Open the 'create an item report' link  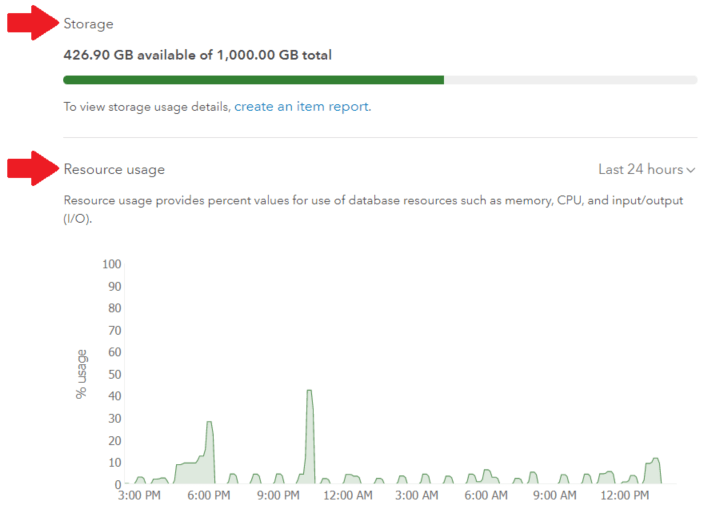(x=302, y=106)
